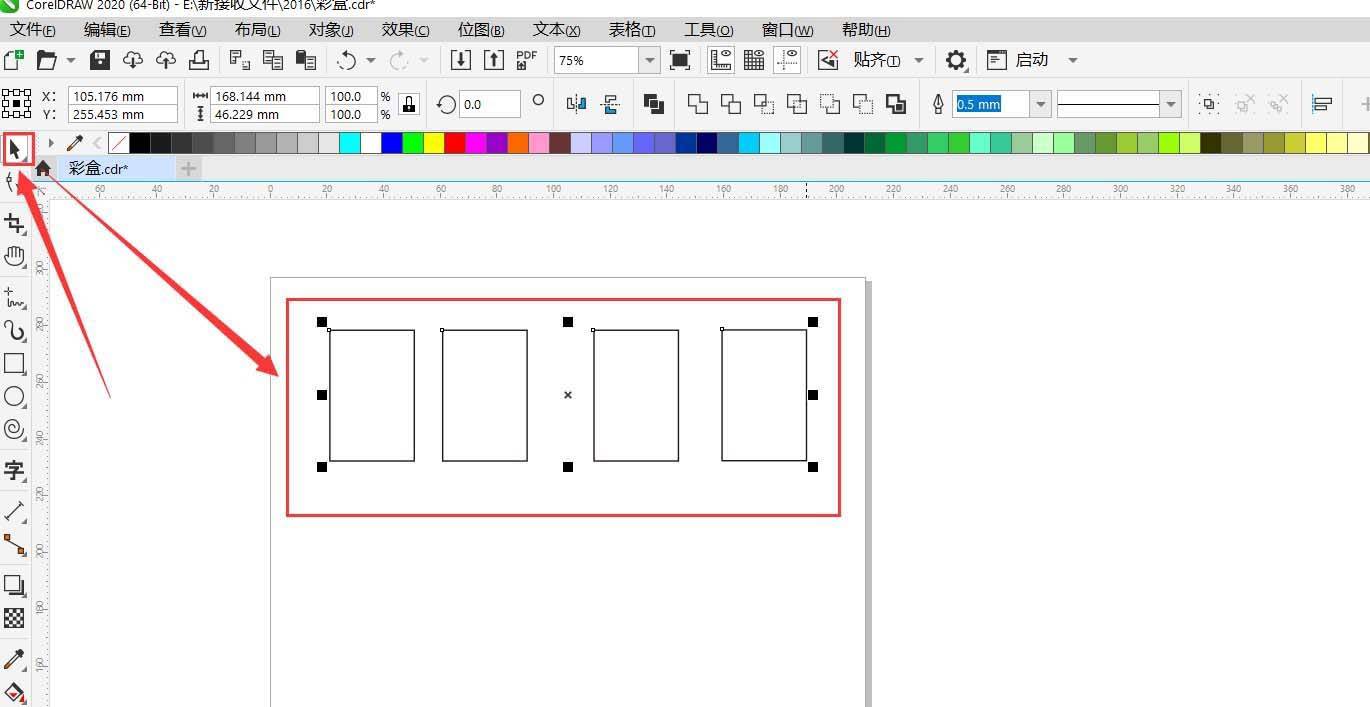Click the 启动 launch button
Screen dimensions: 1370x707
1031,60
